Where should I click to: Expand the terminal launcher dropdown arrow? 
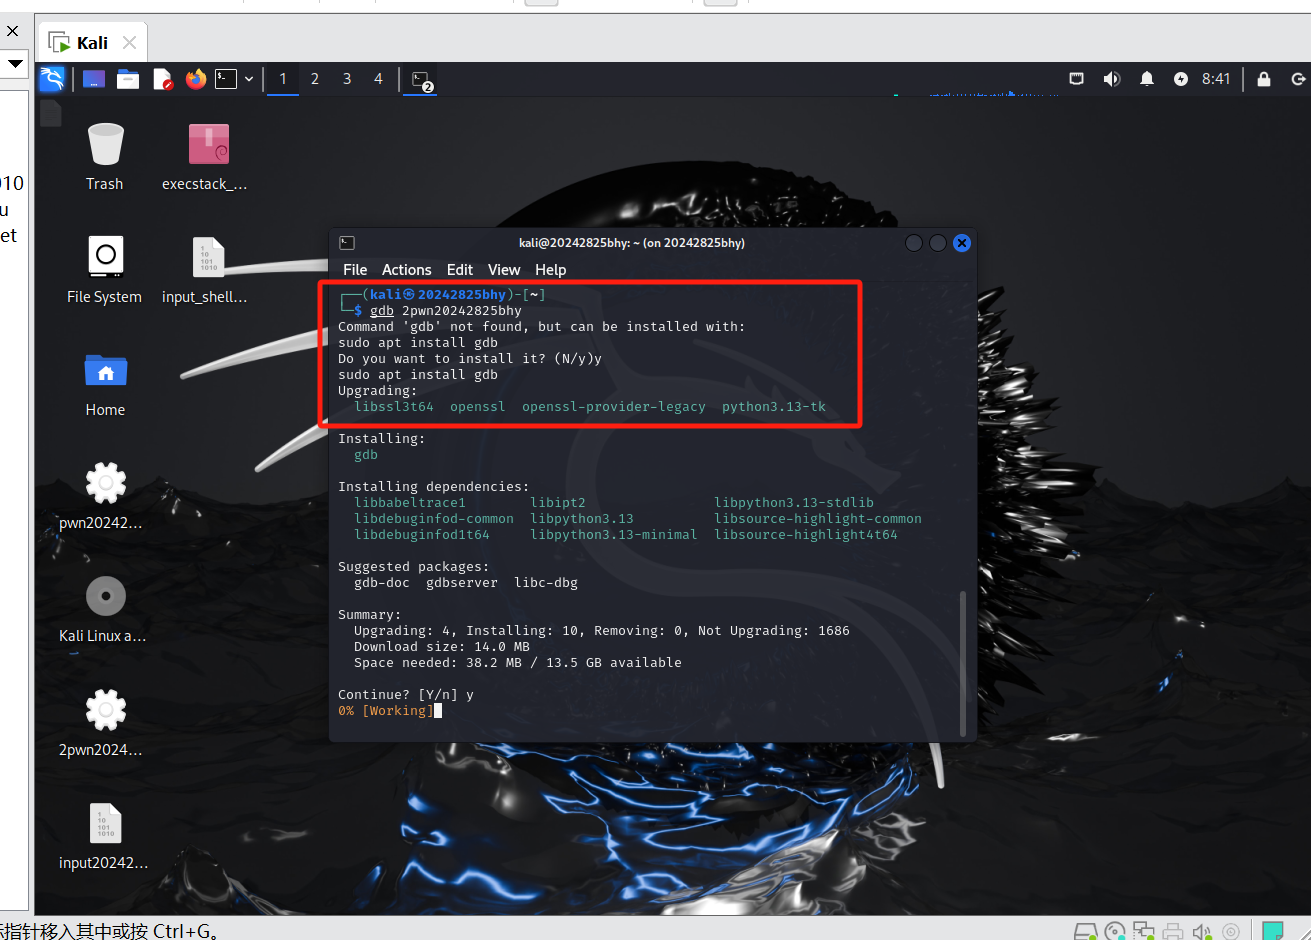[x=249, y=79]
